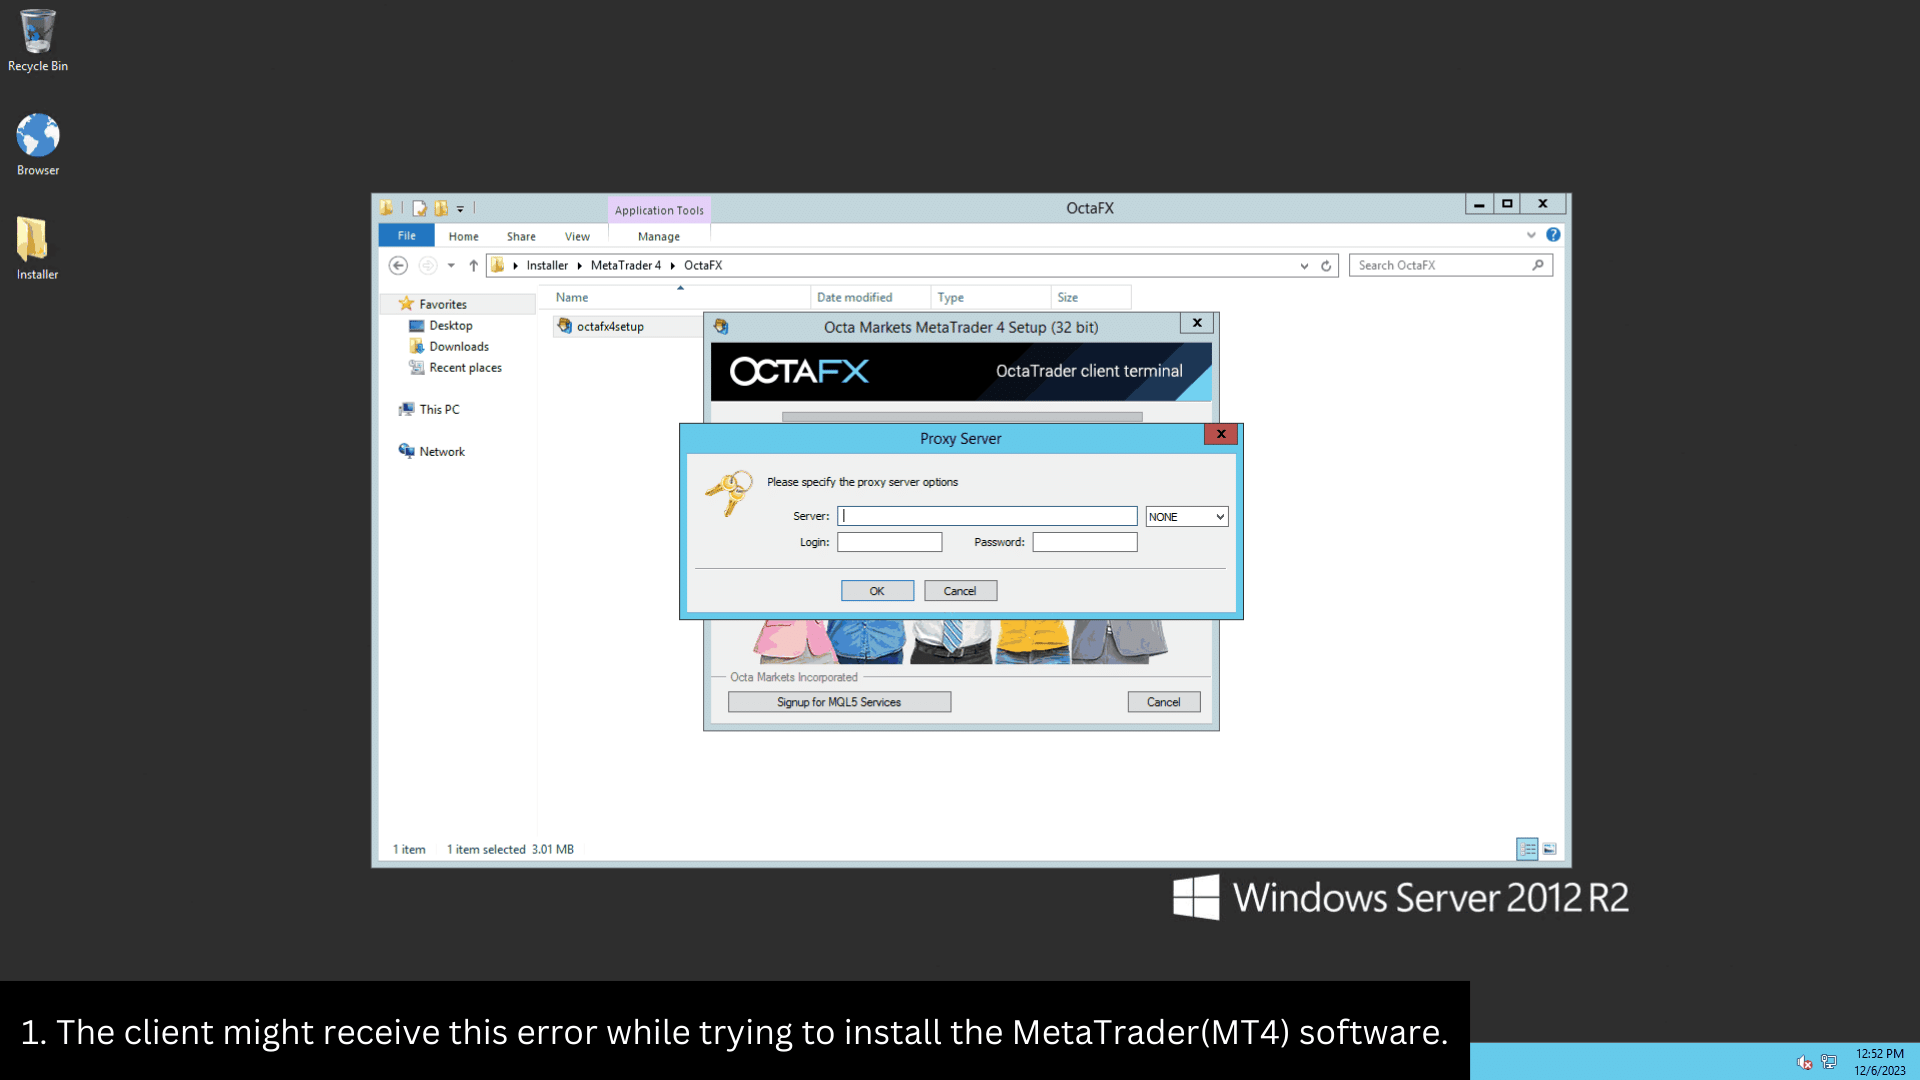Screen dimensions: 1920x1080
Task: Expand the address bar history dropdown
Action: [1304, 265]
